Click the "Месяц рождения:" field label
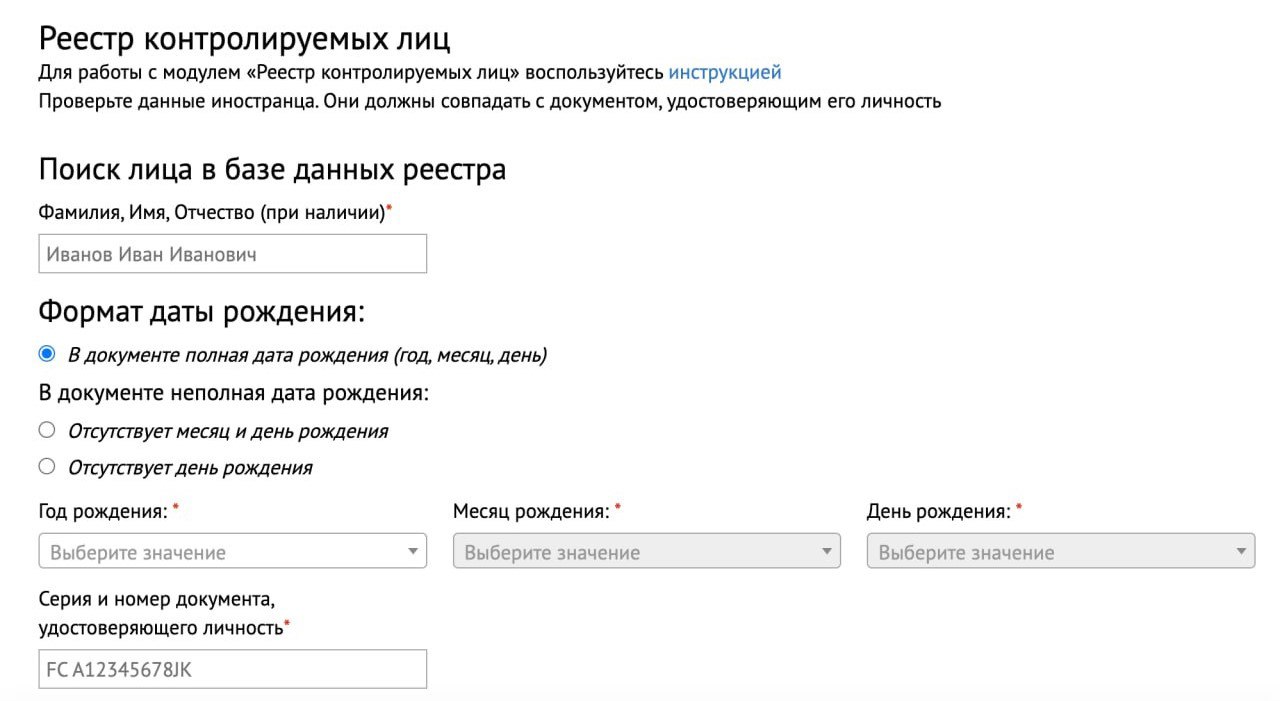The height and width of the screenshot is (701, 1280). 531,512
